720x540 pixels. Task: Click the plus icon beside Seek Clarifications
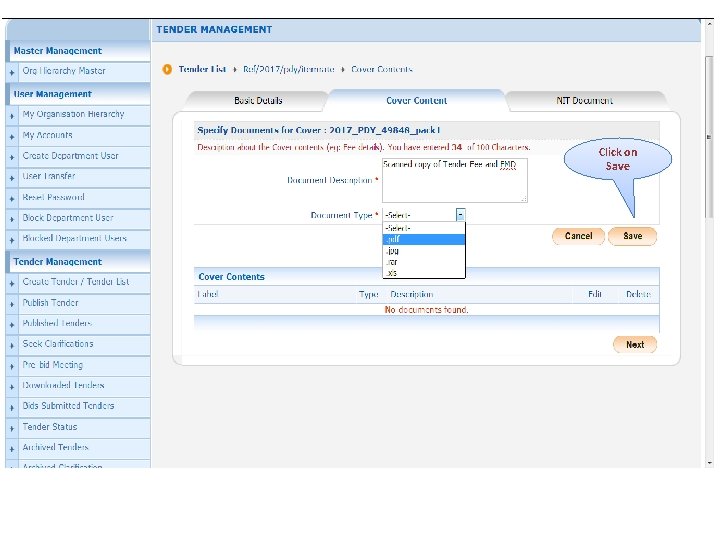(x=12, y=345)
